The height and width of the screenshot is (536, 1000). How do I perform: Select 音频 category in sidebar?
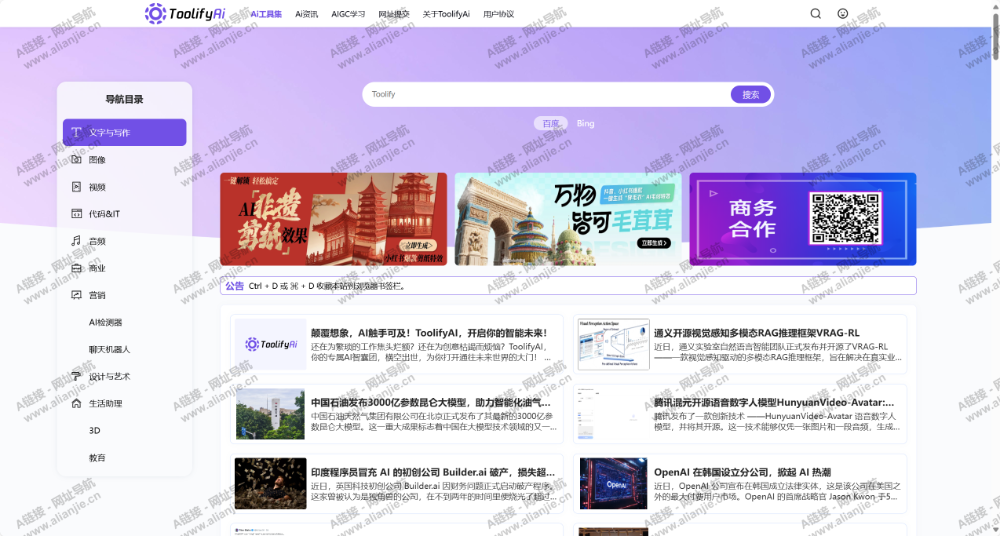[124, 241]
